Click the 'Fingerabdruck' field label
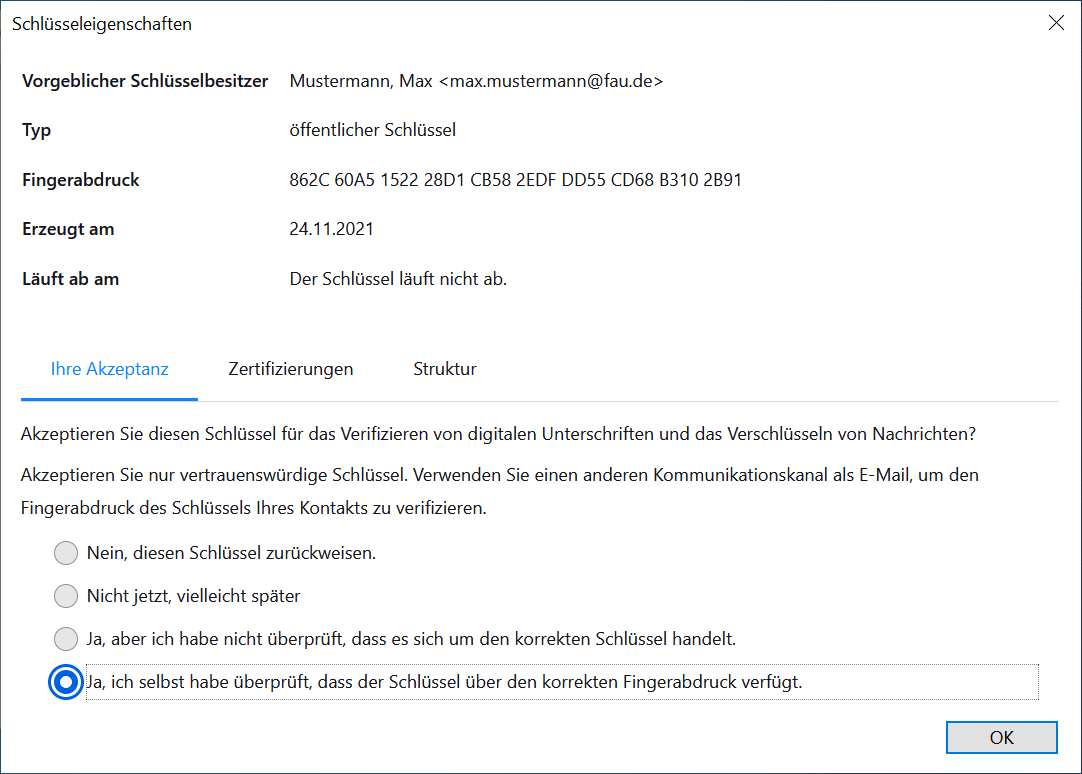The height and width of the screenshot is (774, 1082). click(x=81, y=181)
